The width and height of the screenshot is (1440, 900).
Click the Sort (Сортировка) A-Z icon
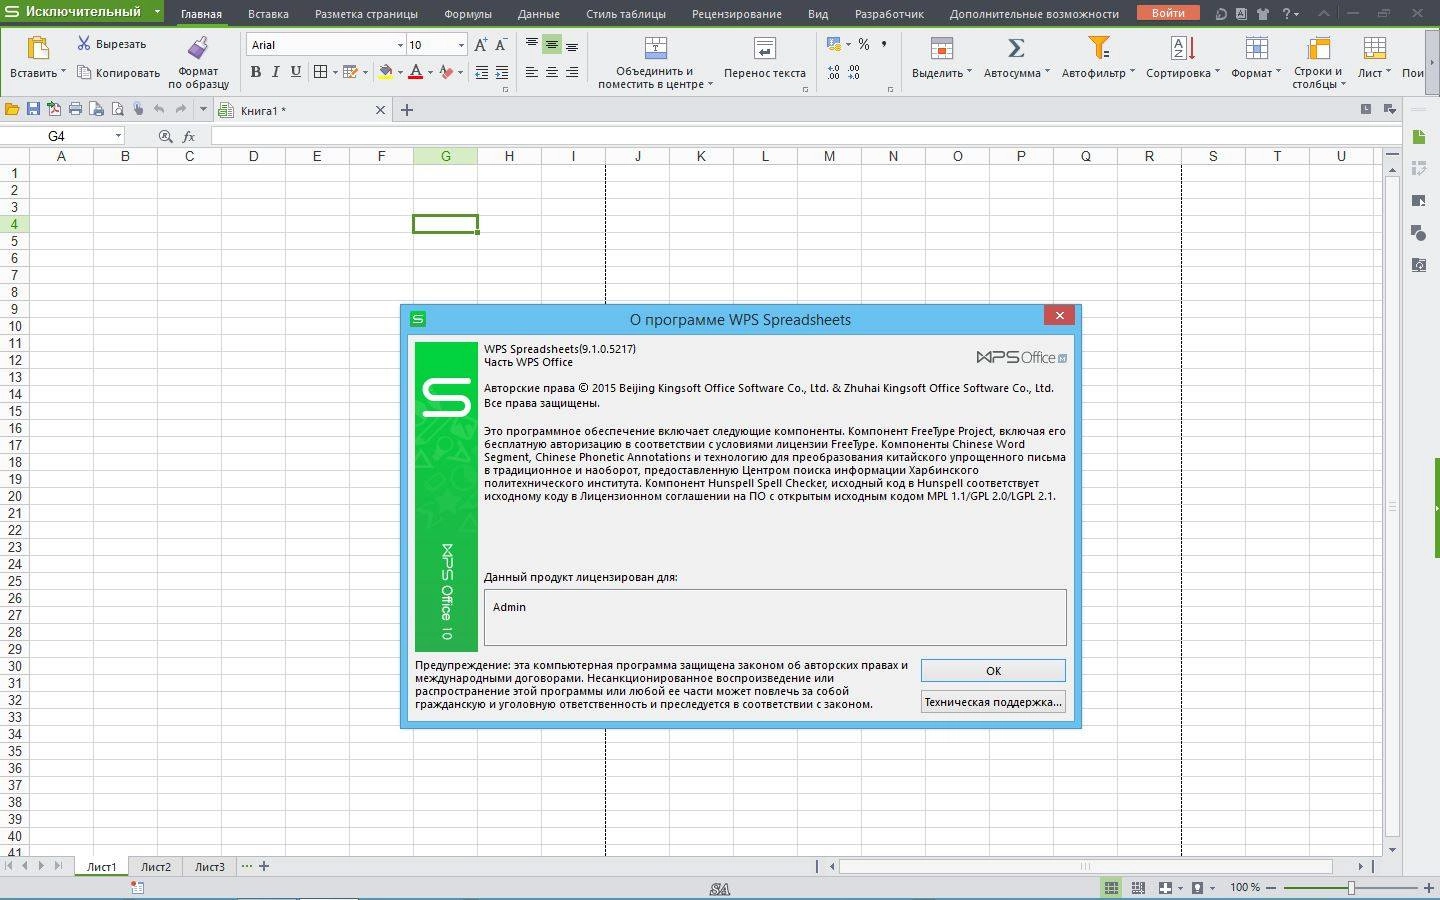click(x=1182, y=48)
